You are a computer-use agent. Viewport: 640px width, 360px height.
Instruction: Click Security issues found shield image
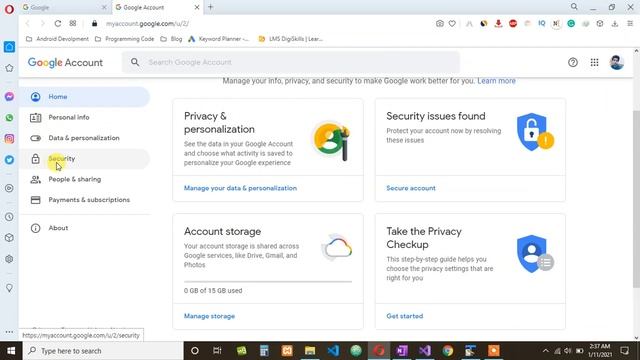[535, 132]
